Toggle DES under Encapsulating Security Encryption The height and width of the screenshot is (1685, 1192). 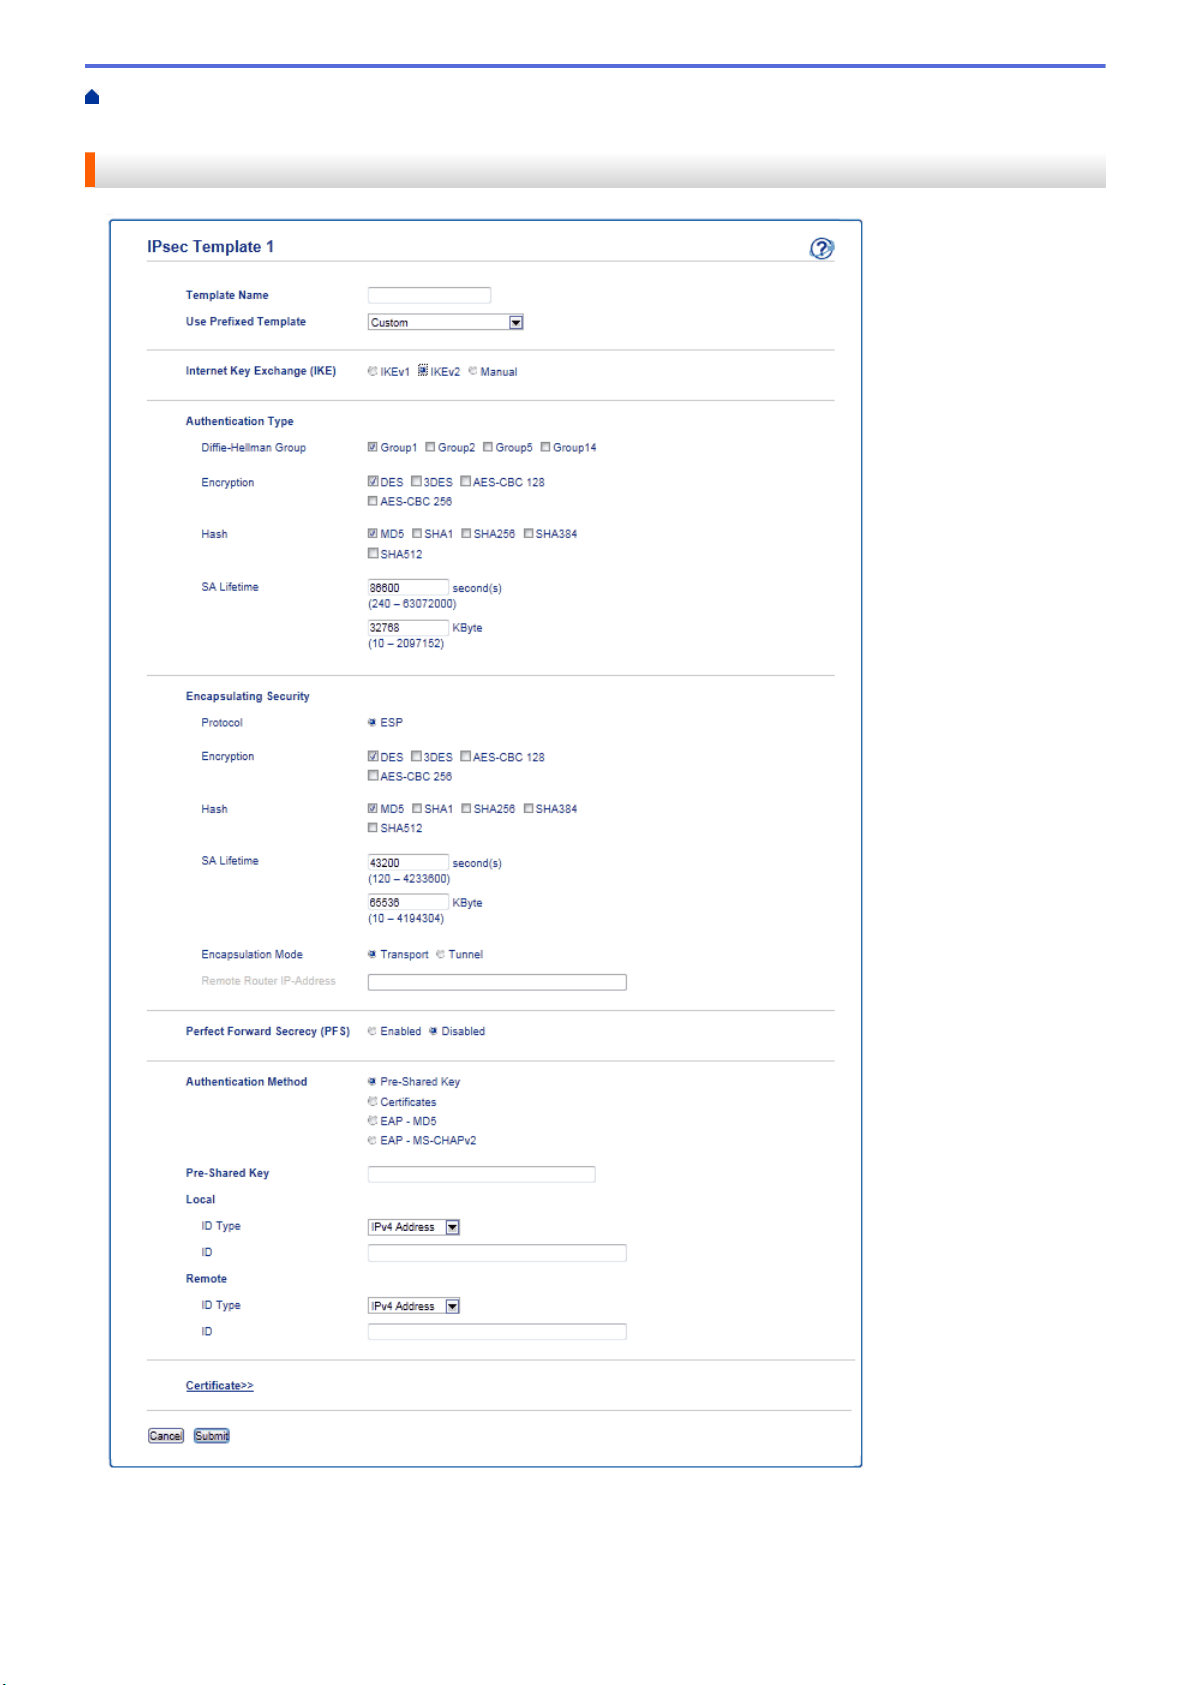[x=373, y=756]
